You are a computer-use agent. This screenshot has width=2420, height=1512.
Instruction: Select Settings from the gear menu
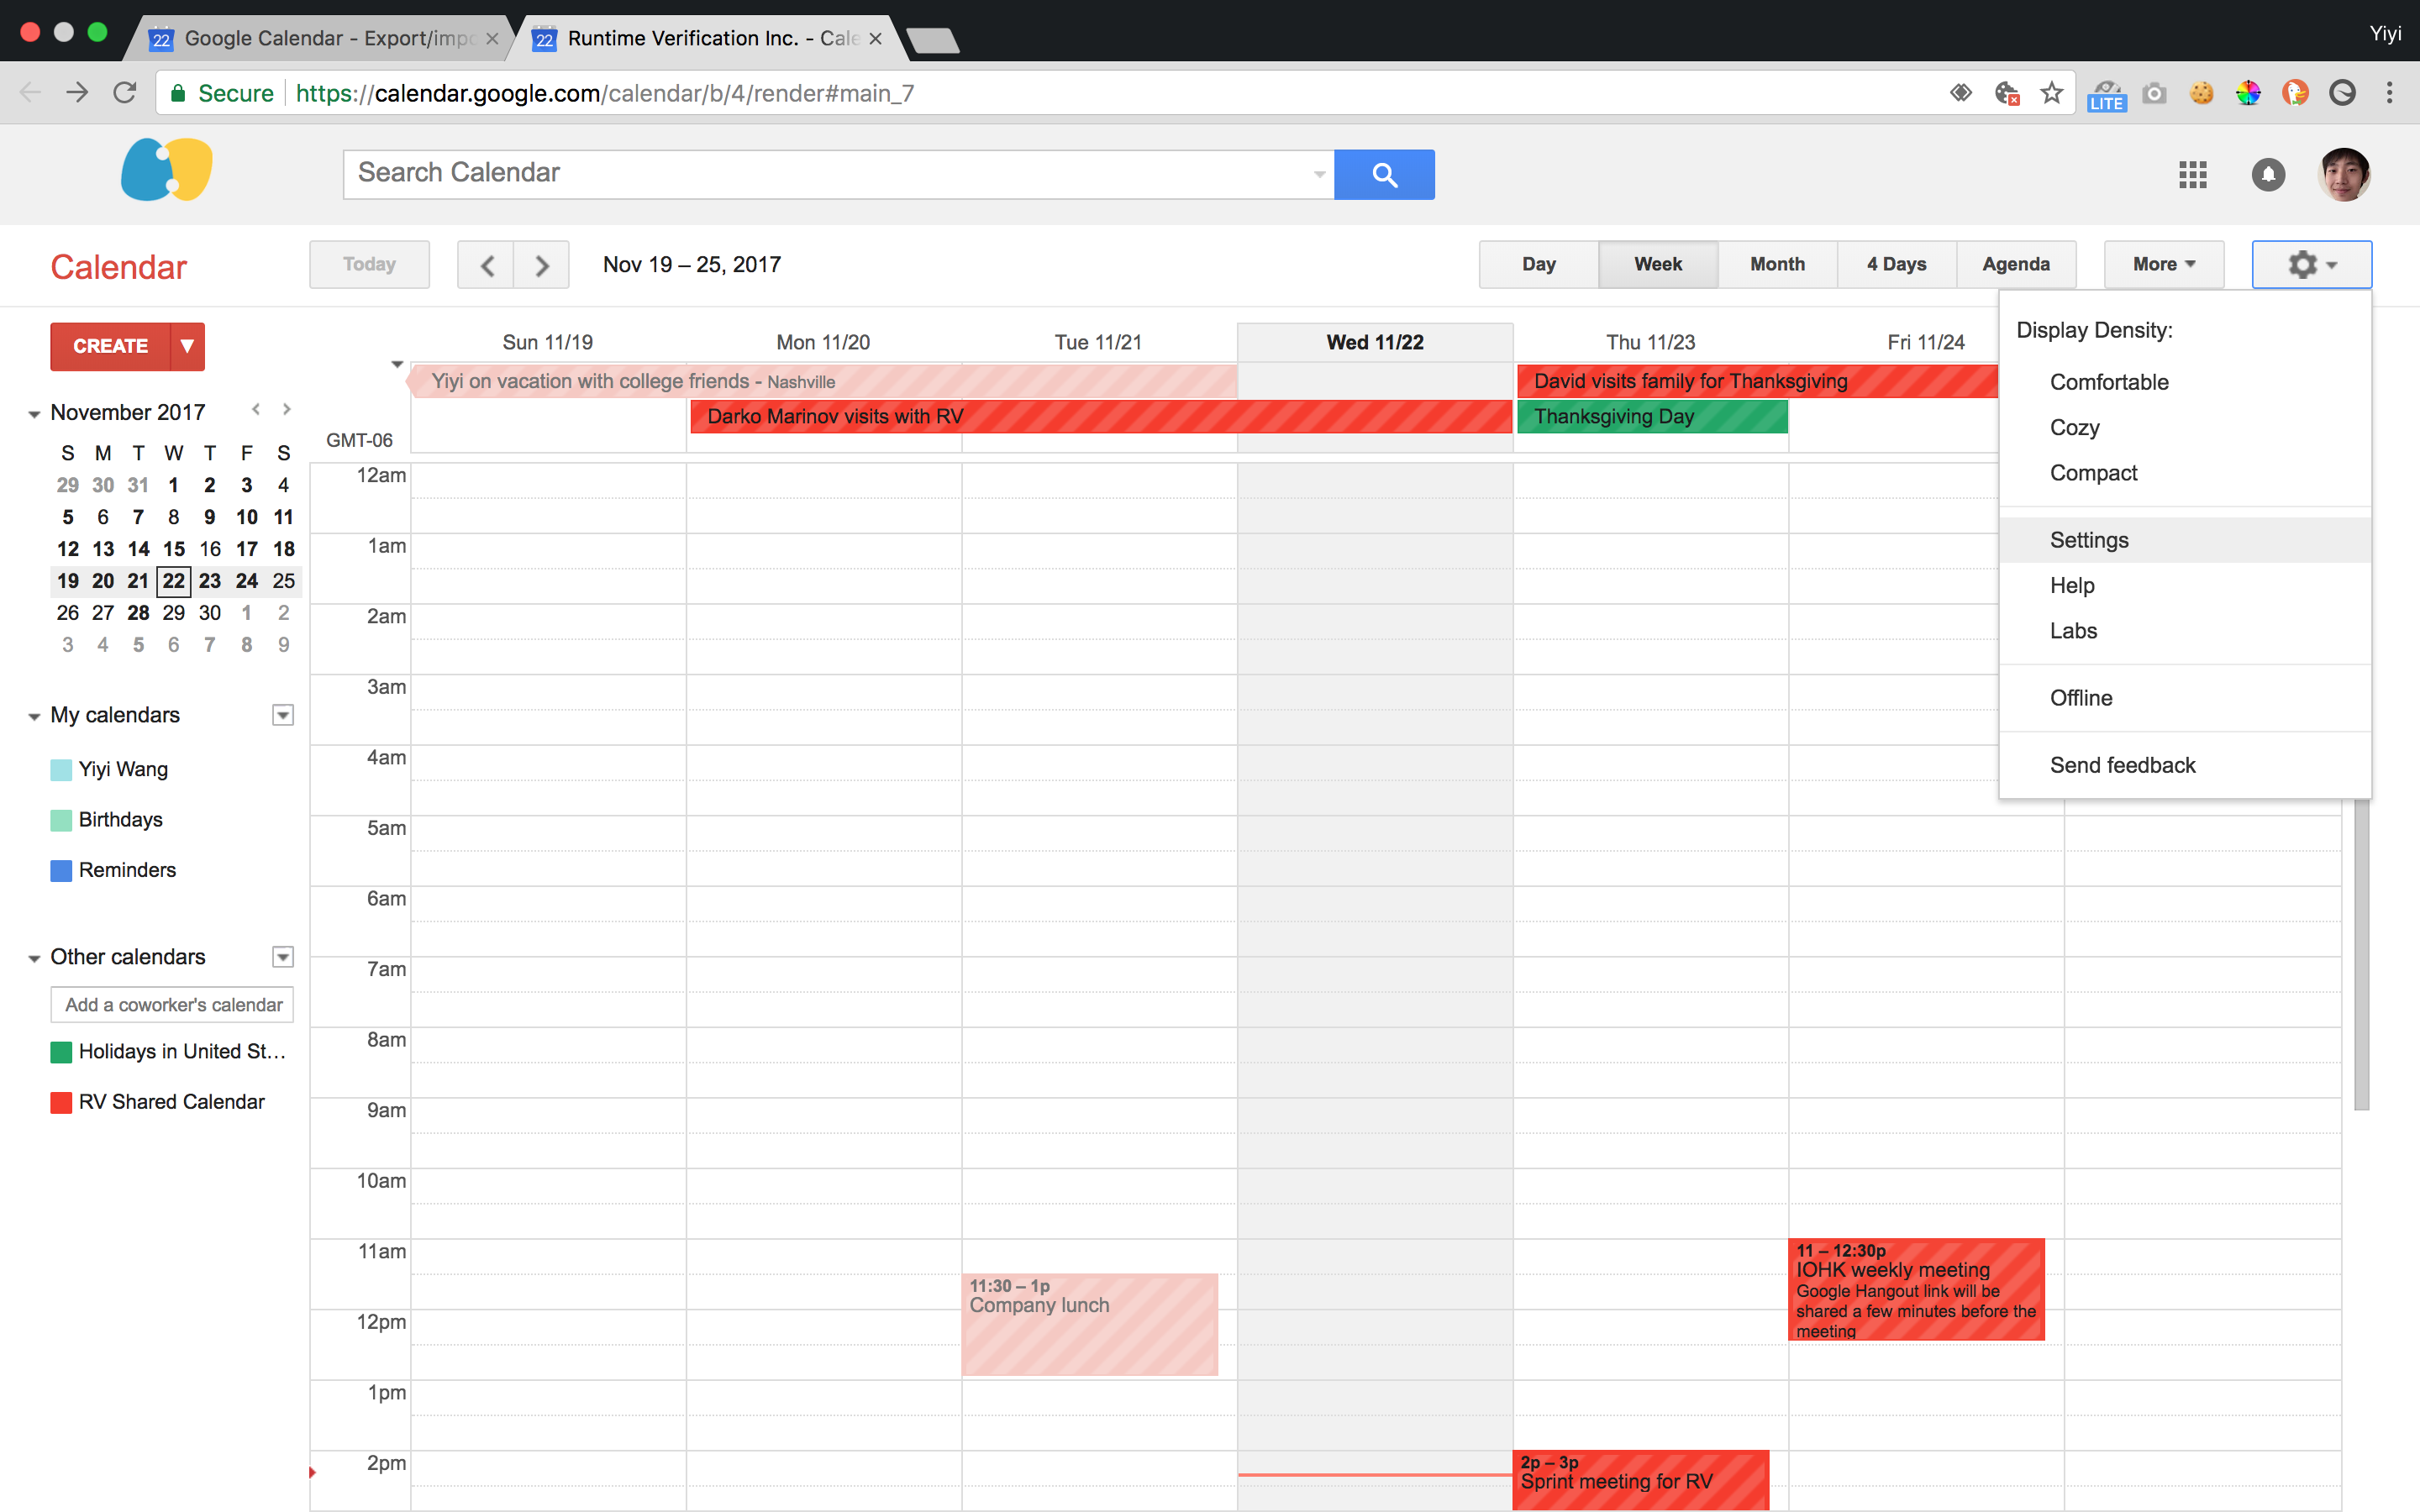pyautogui.click(x=2088, y=540)
